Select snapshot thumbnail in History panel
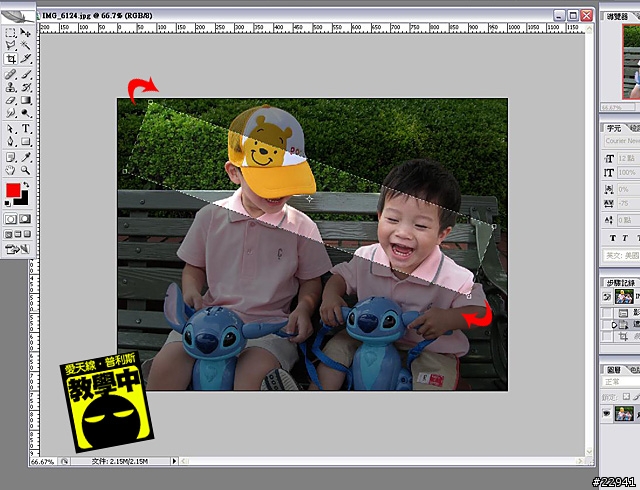This screenshot has height=490, width=640. click(x=624, y=297)
